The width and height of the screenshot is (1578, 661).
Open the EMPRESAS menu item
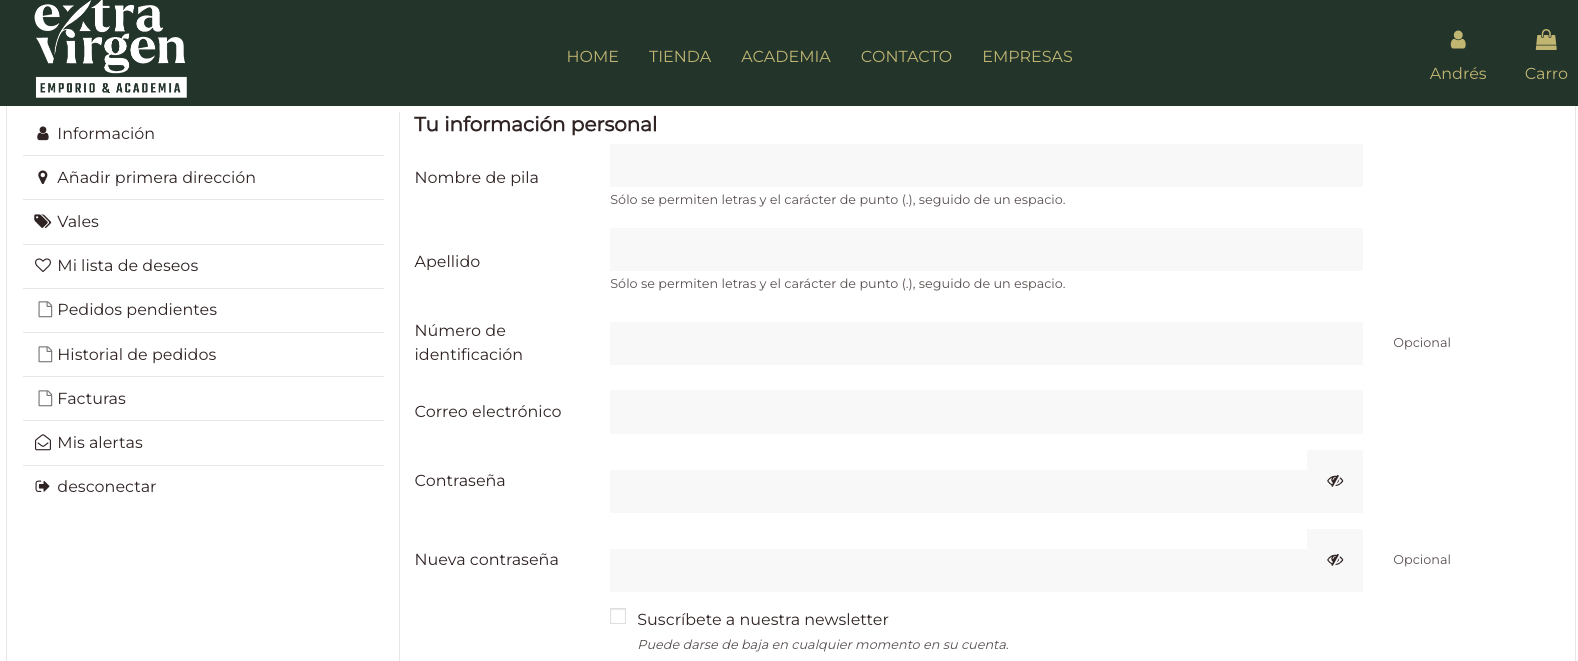coord(1027,57)
